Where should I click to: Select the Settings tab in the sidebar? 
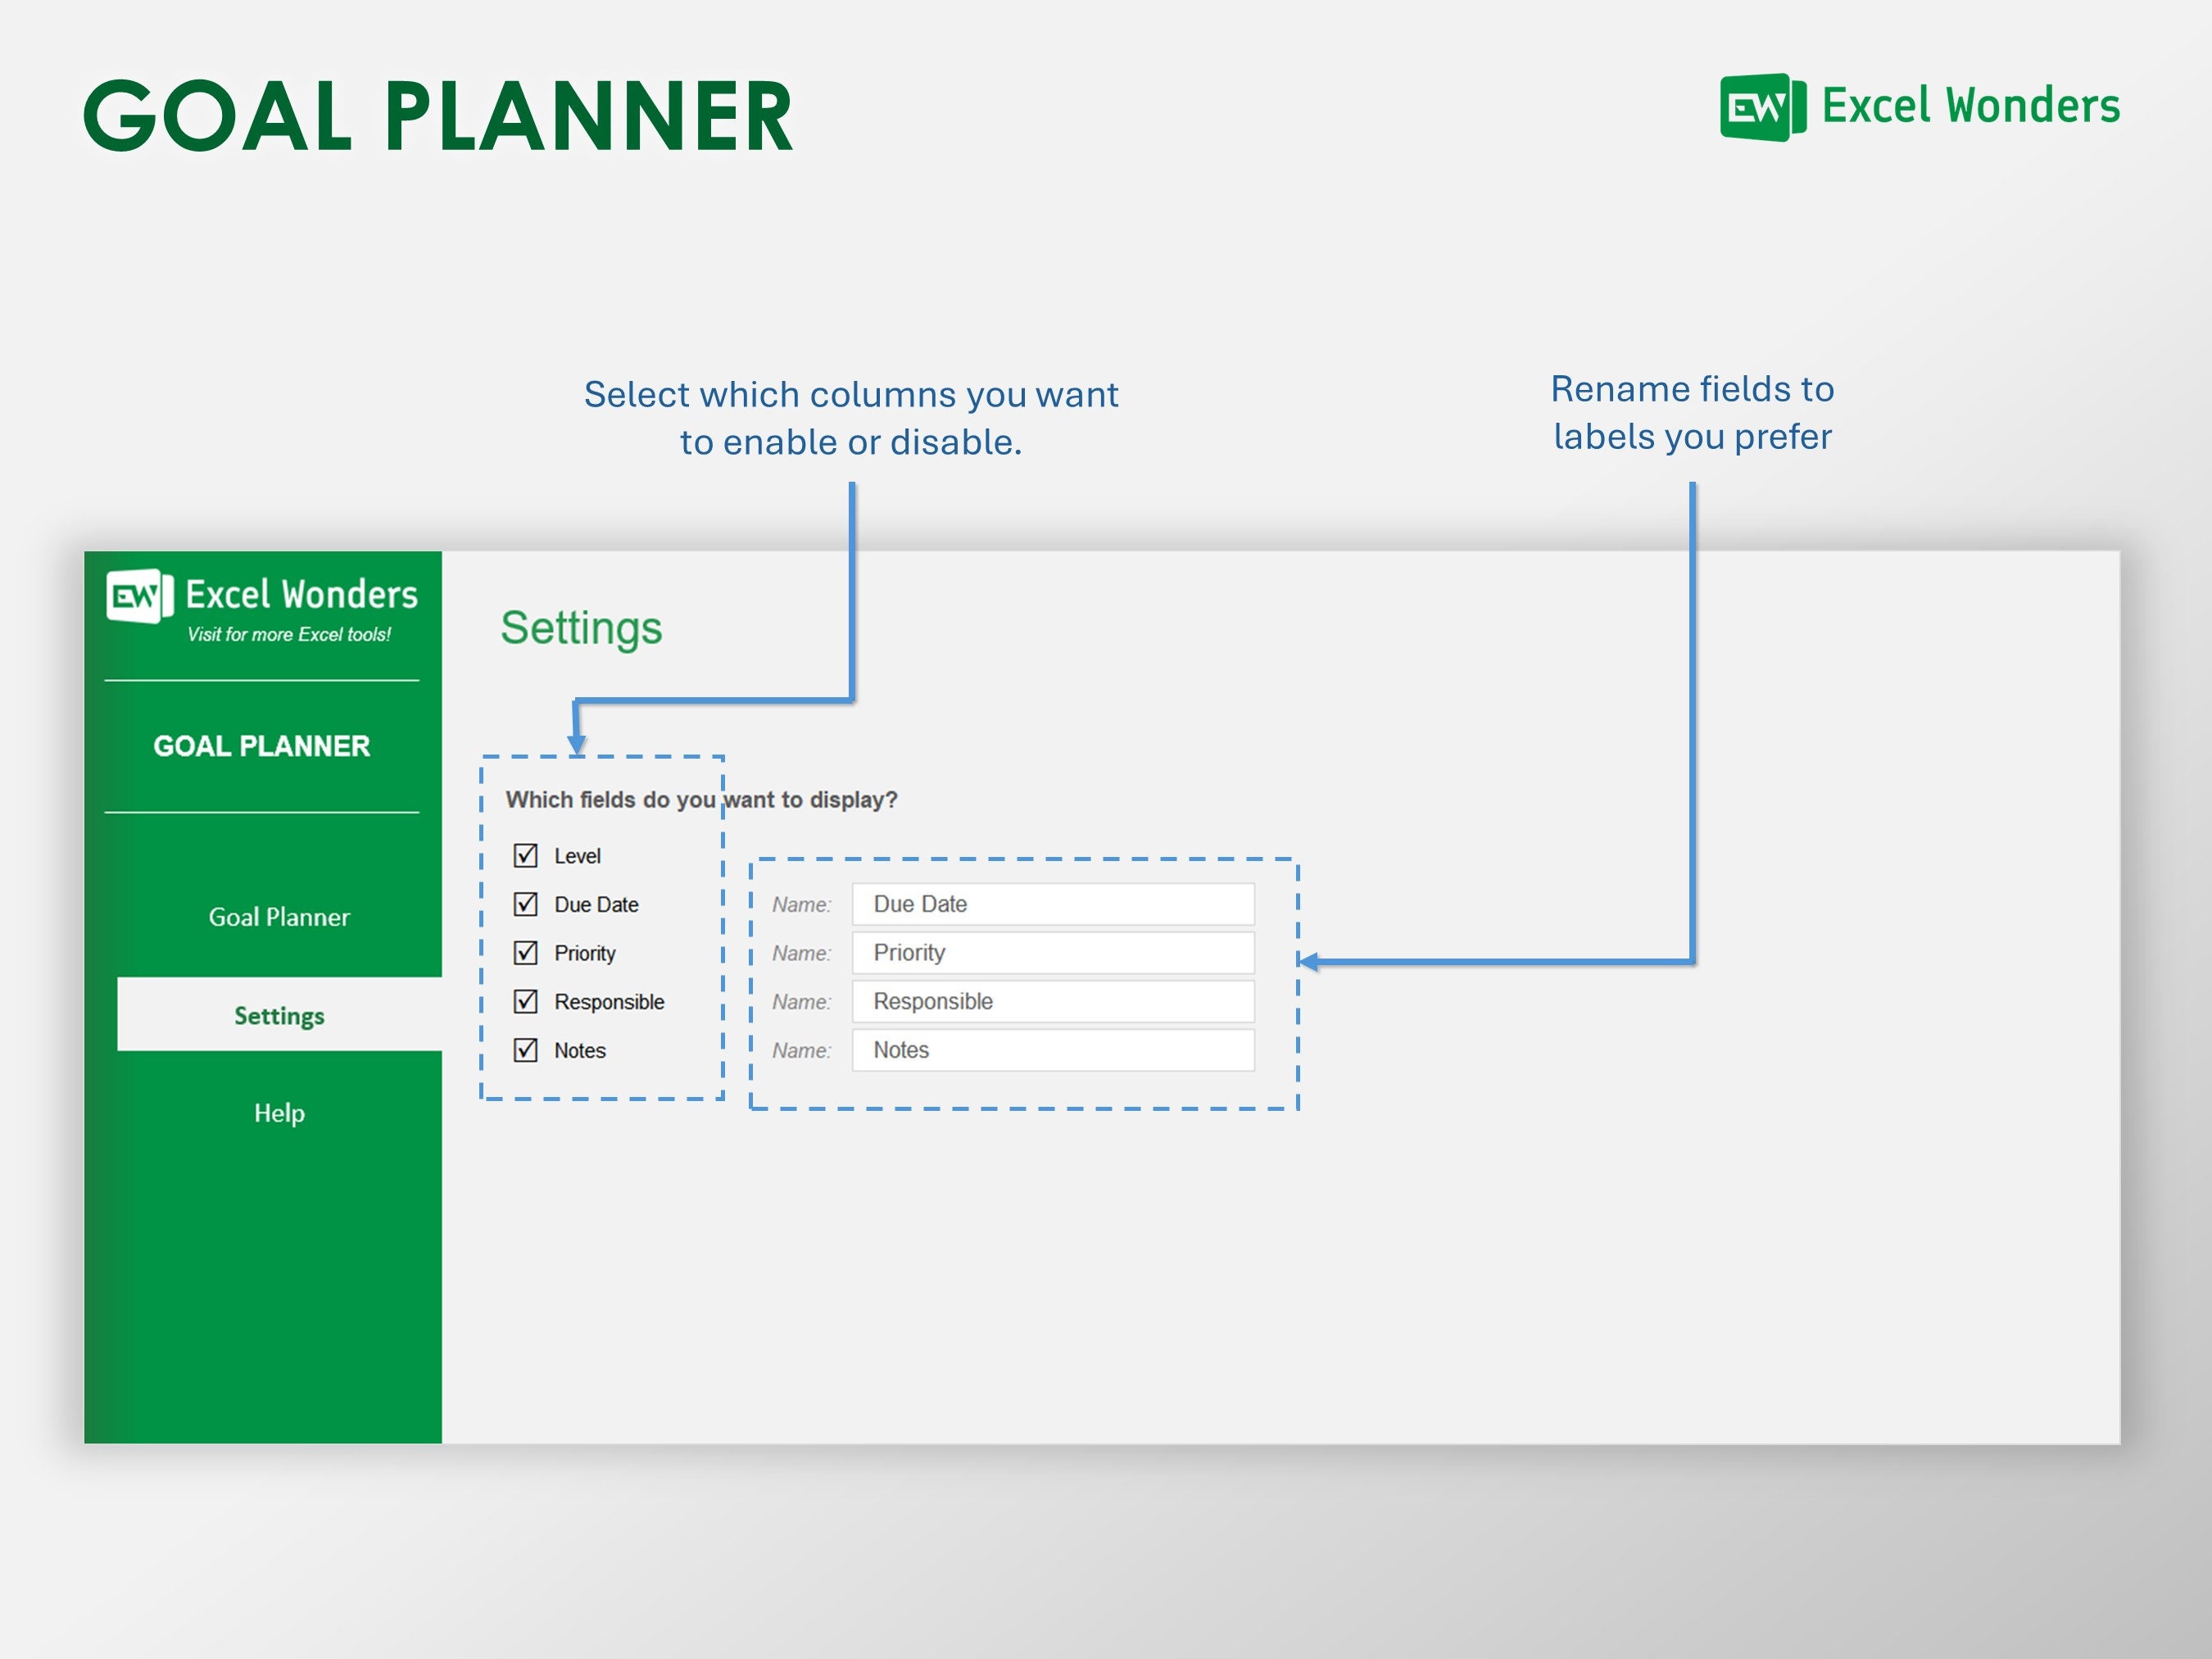coord(278,1015)
